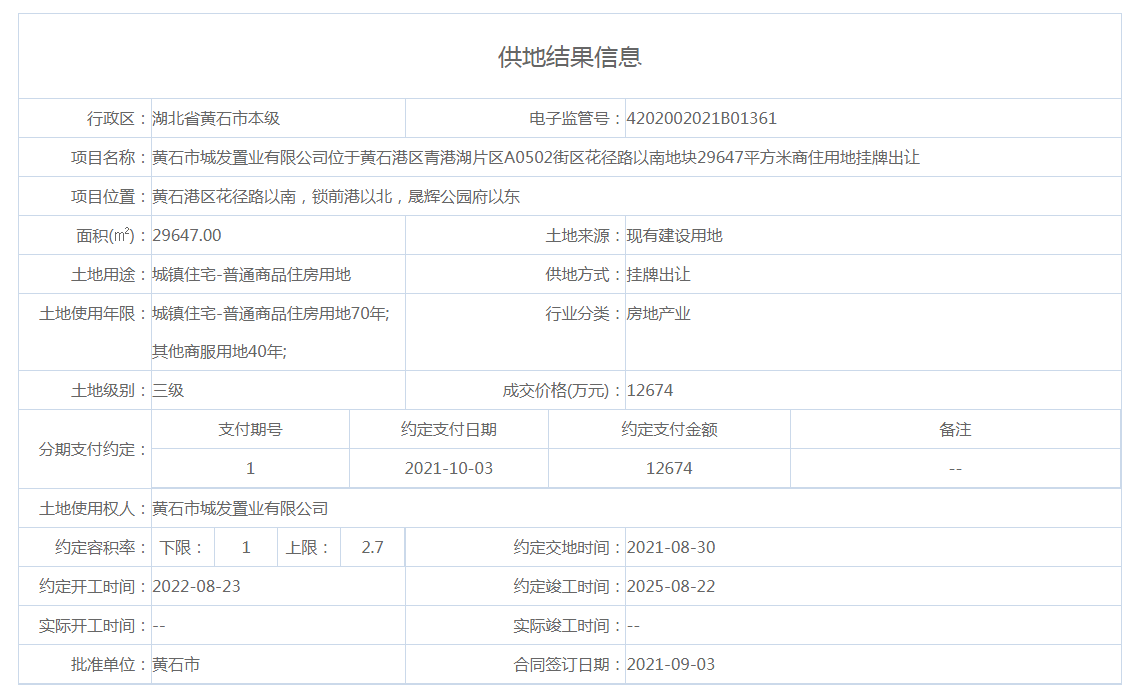Select the value 现有建设用地
Screen dimensions: 1128x698
coord(674,235)
